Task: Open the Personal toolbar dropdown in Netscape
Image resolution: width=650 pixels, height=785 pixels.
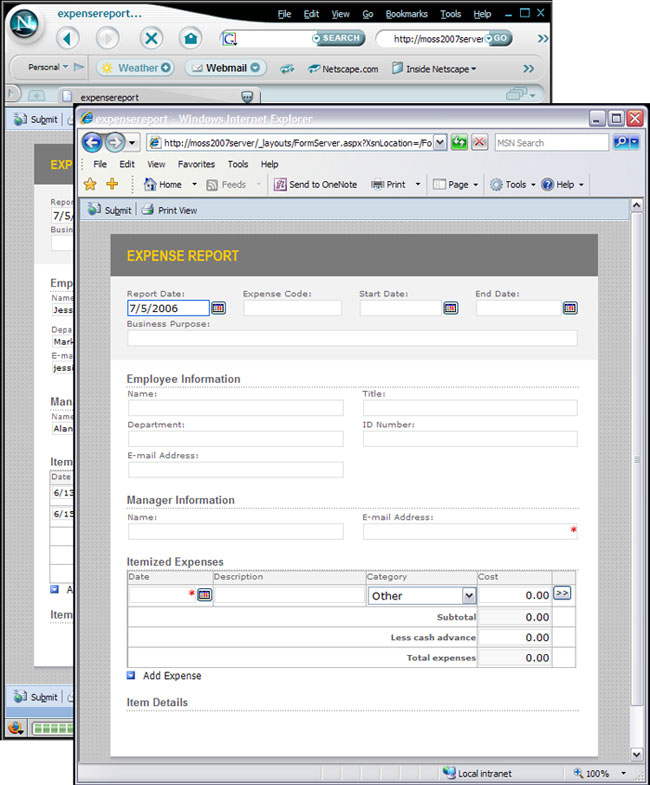Action: pos(48,67)
